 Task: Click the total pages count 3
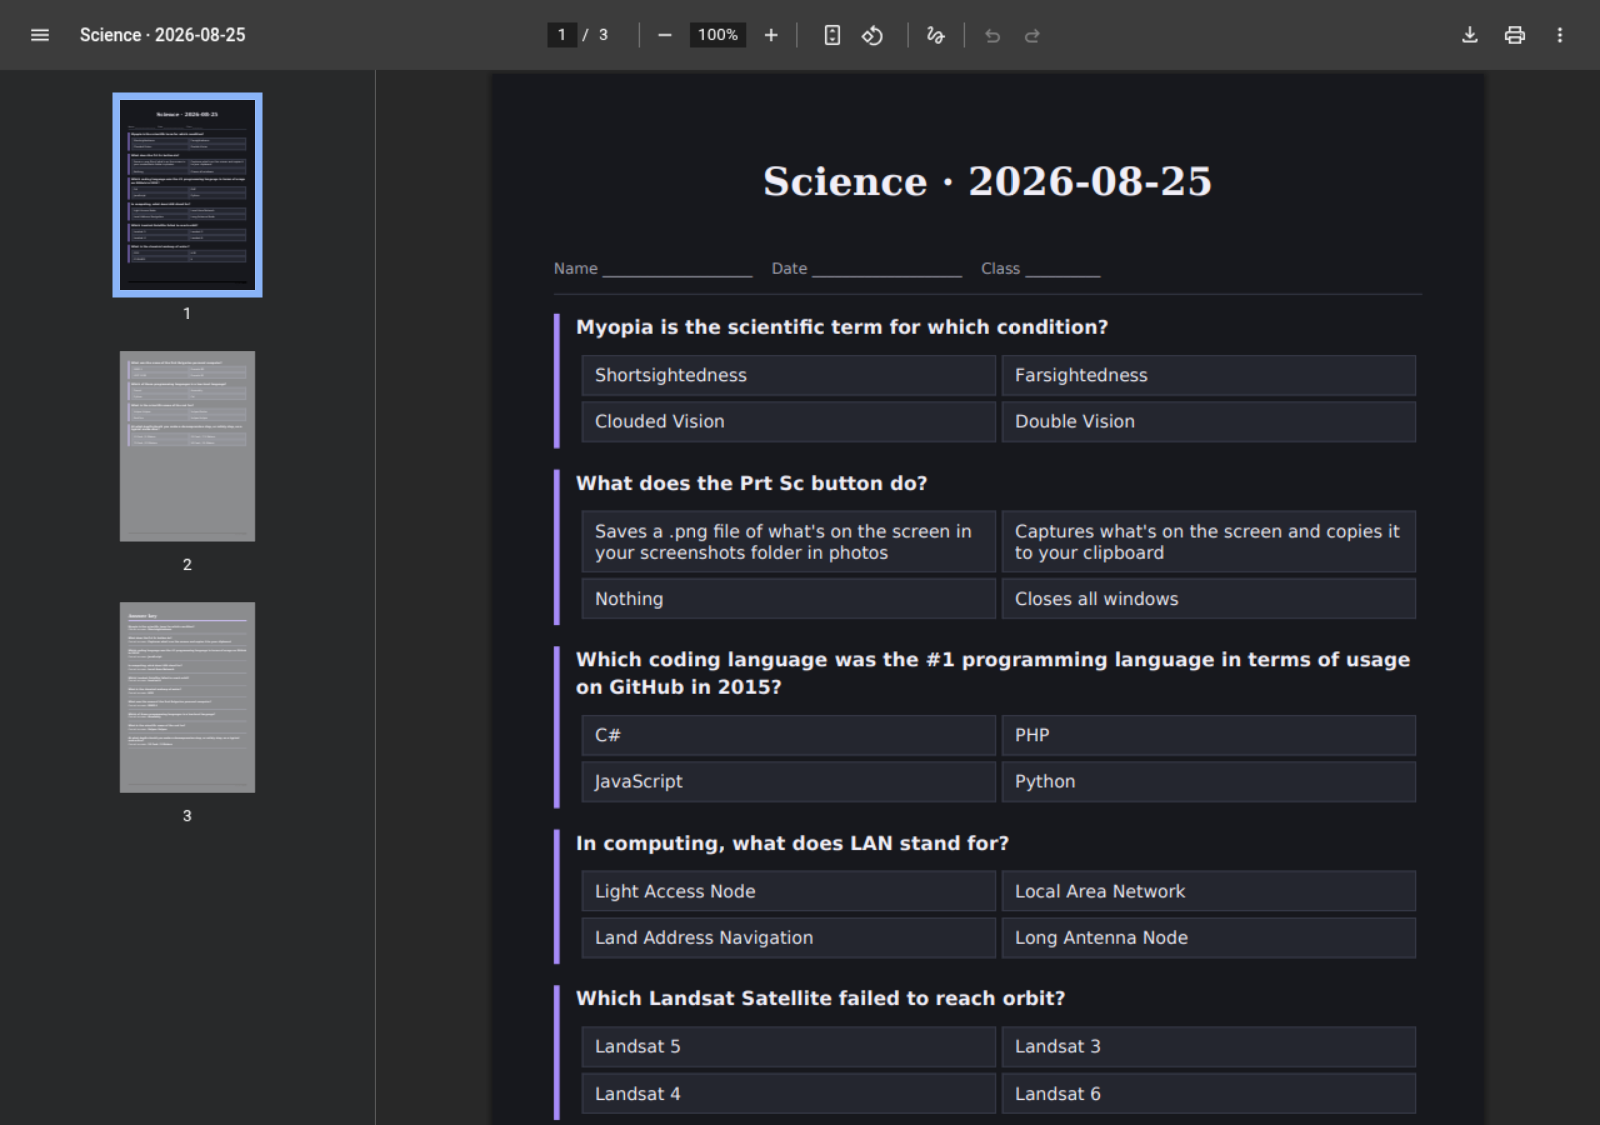click(x=603, y=35)
